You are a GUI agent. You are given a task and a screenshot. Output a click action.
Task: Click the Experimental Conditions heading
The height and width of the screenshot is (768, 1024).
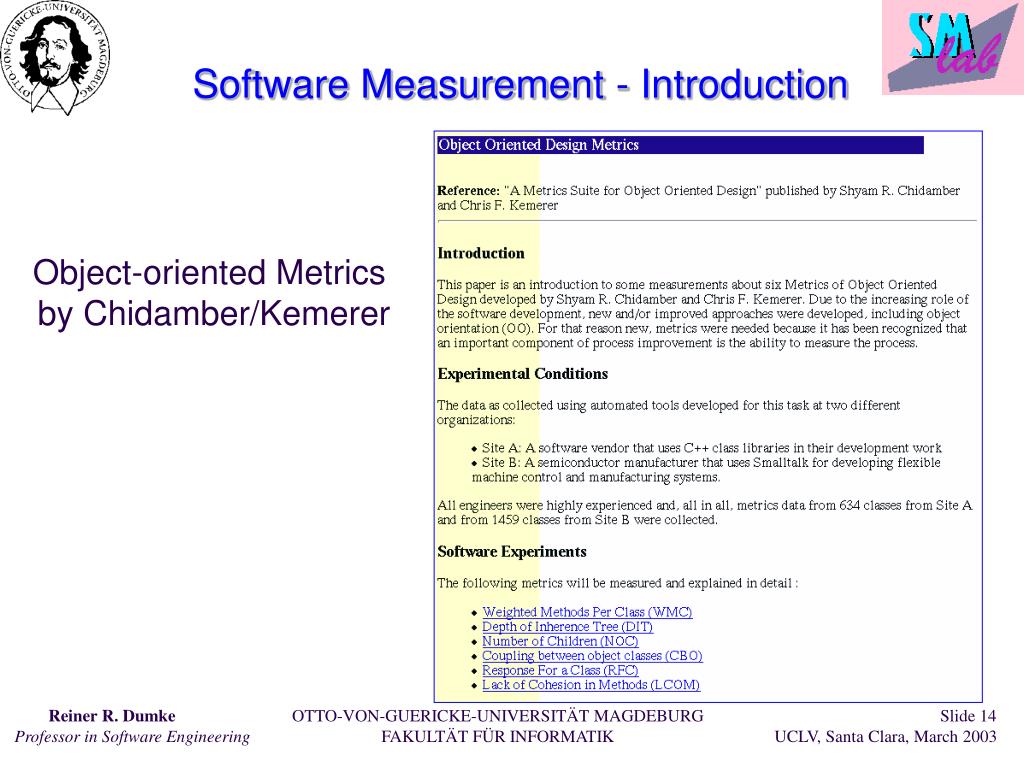522,374
